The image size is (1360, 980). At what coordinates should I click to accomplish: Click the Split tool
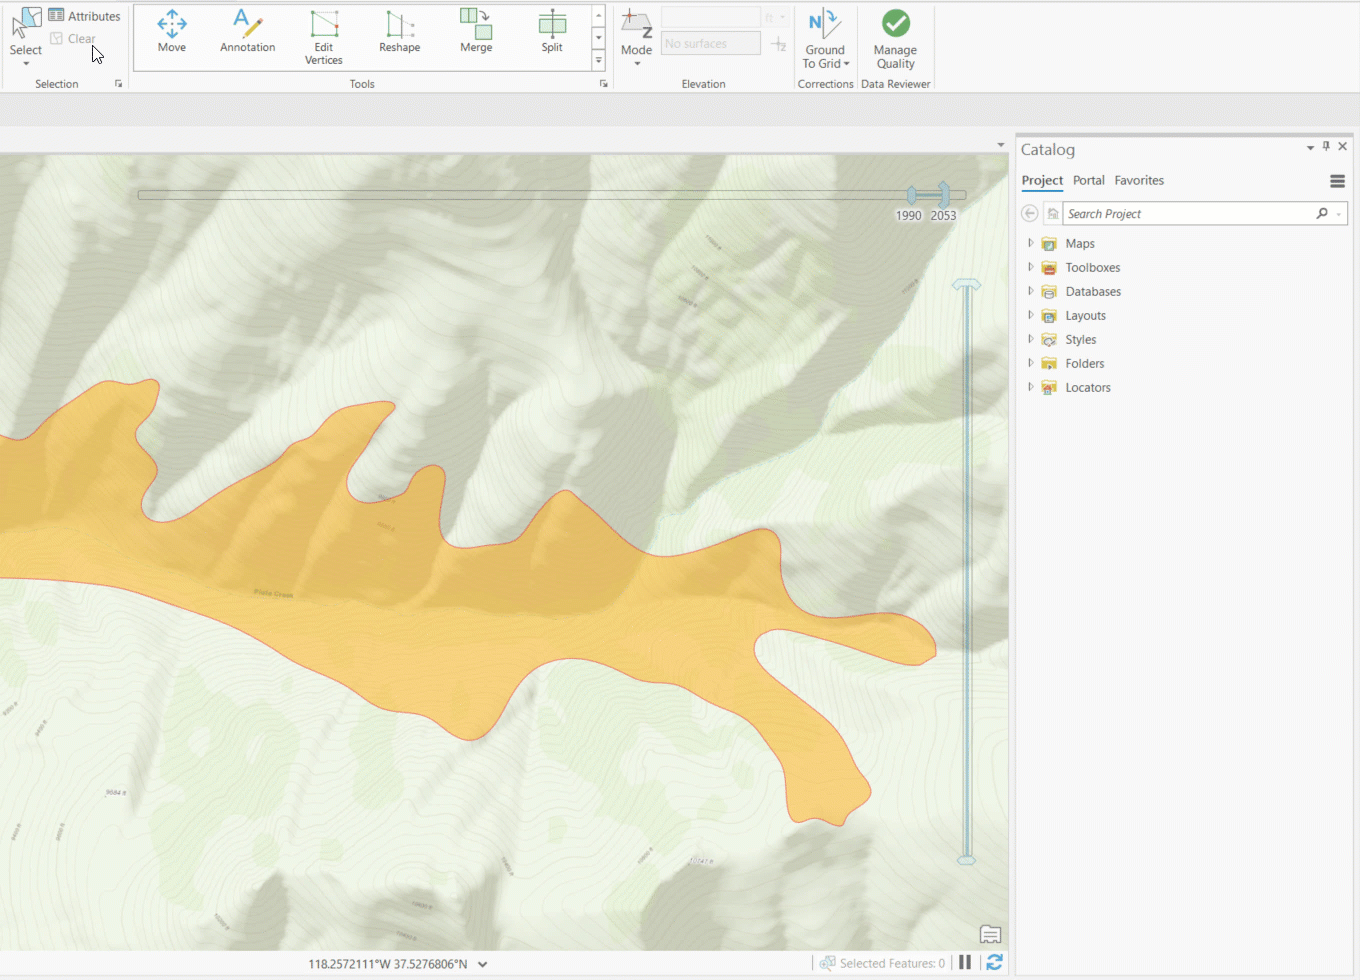(552, 32)
